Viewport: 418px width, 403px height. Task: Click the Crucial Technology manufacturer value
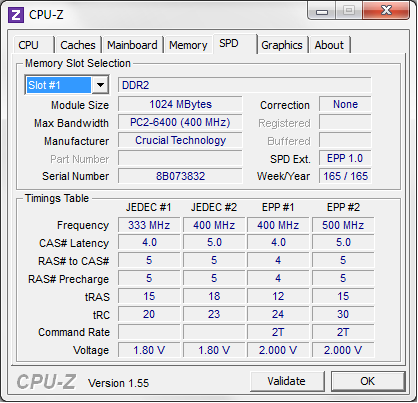pos(180,140)
